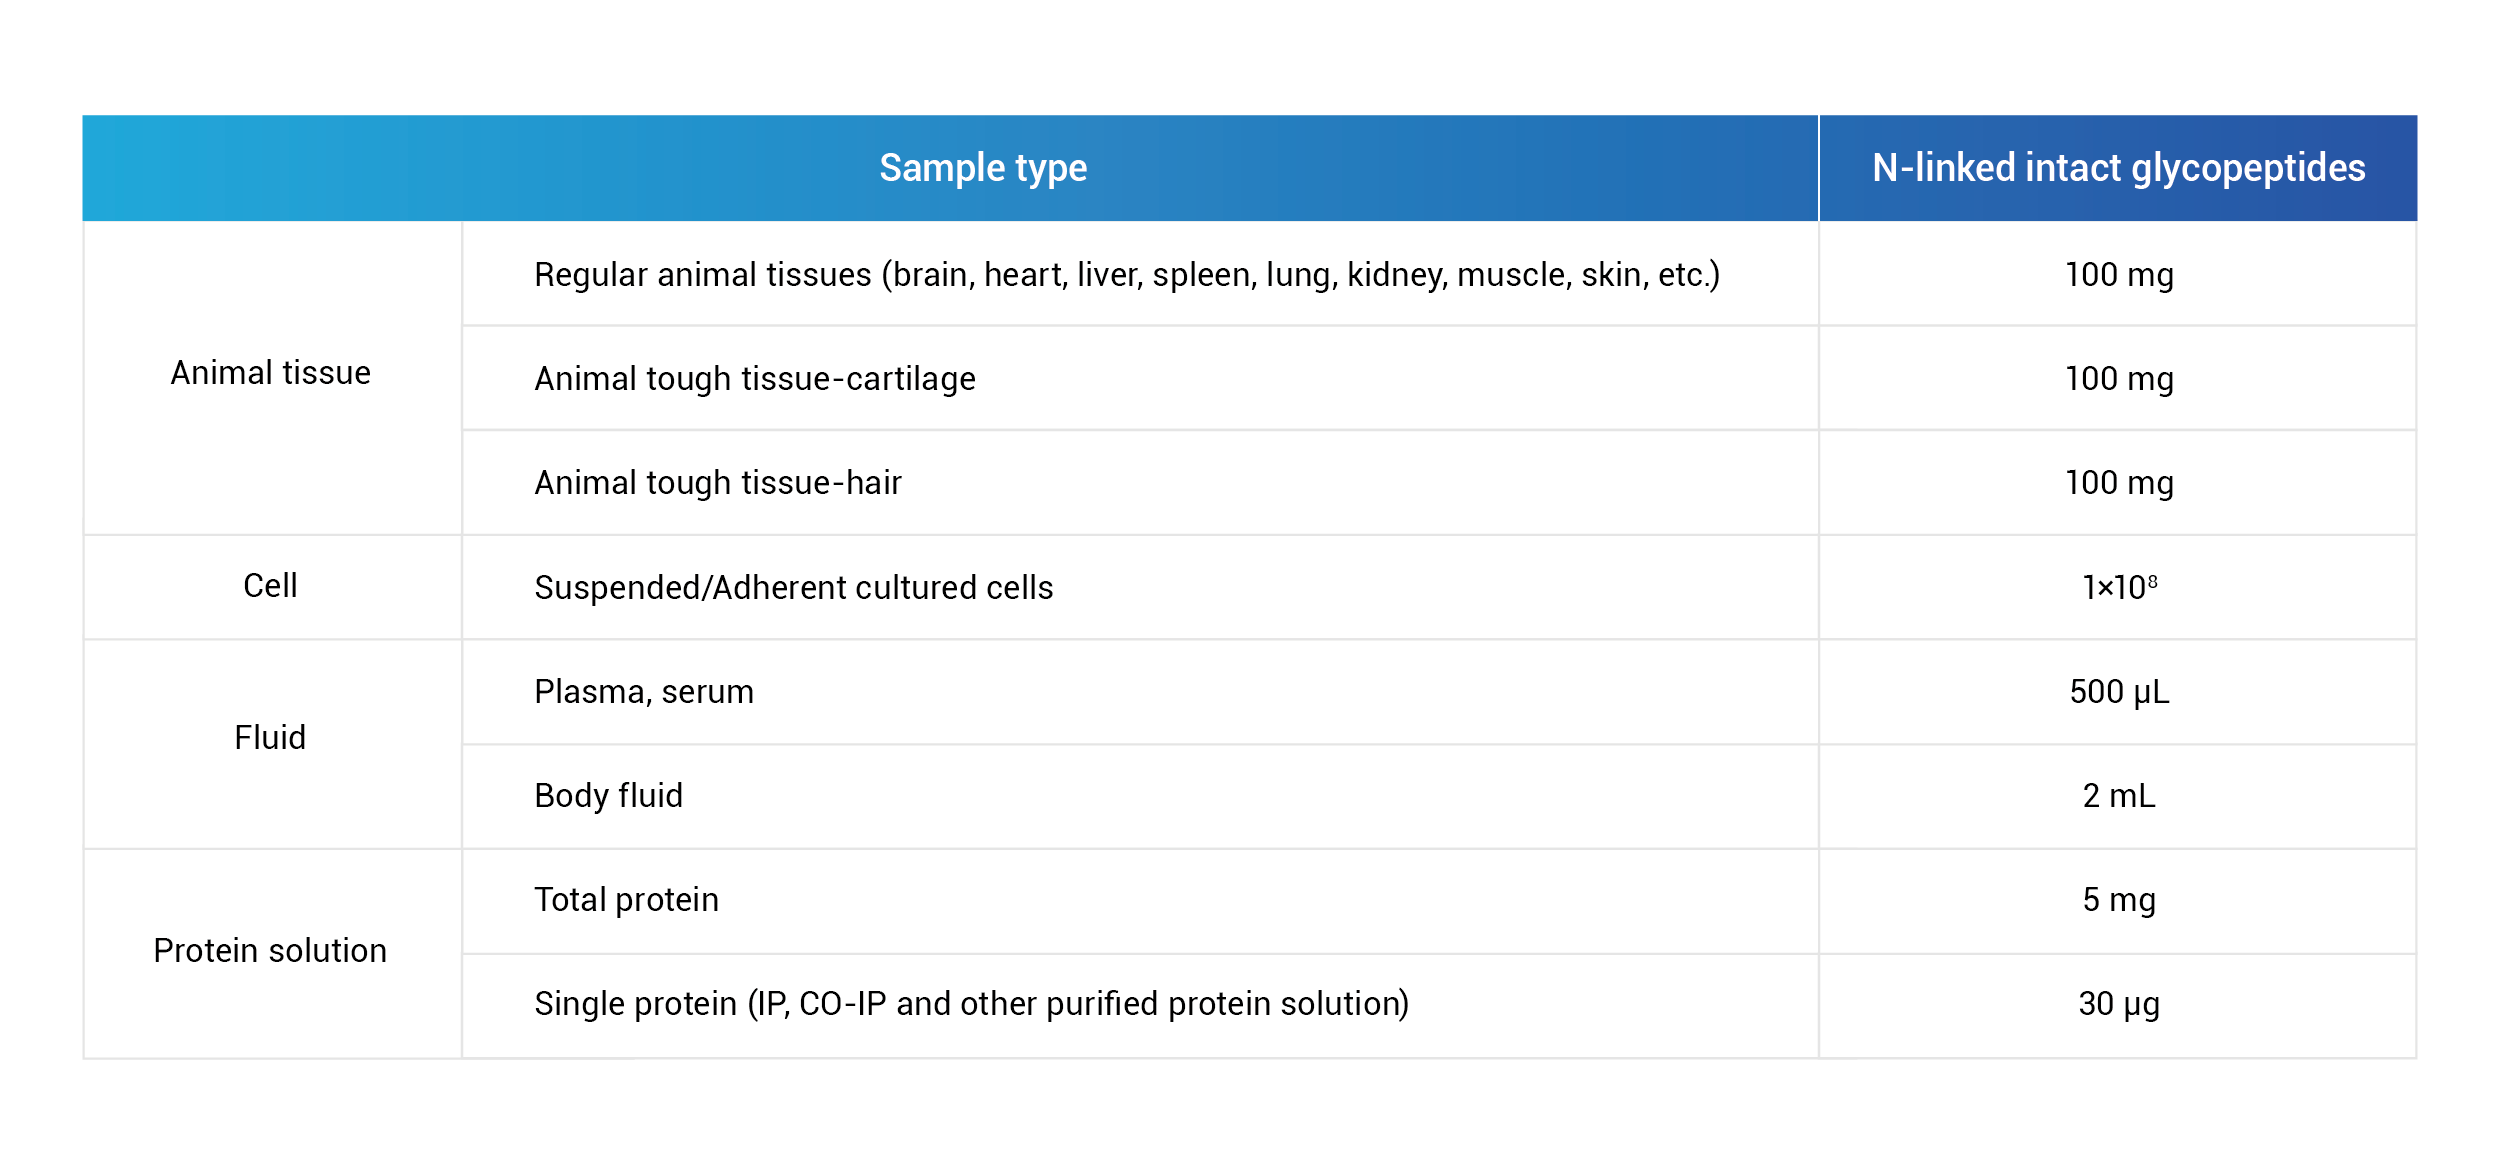Click the "Plasma, serum" cell
The image size is (2500, 1173).
643,692
